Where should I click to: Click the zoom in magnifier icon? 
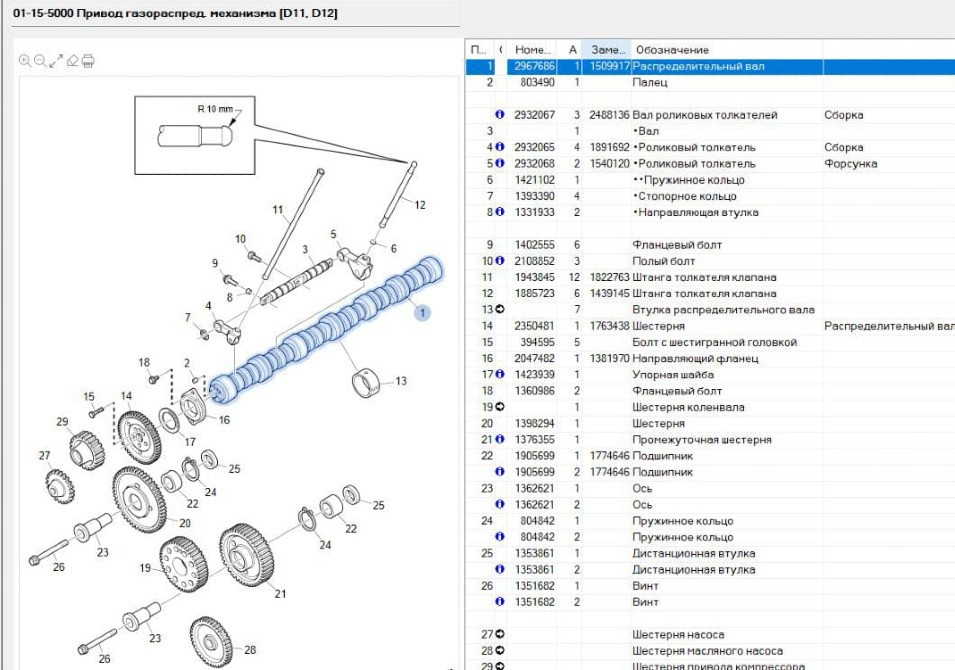coord(25,61)
